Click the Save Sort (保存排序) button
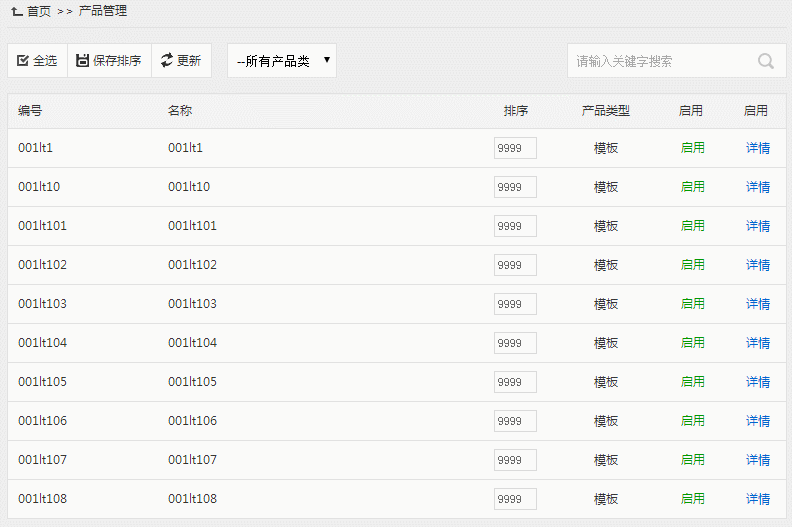 109,61
